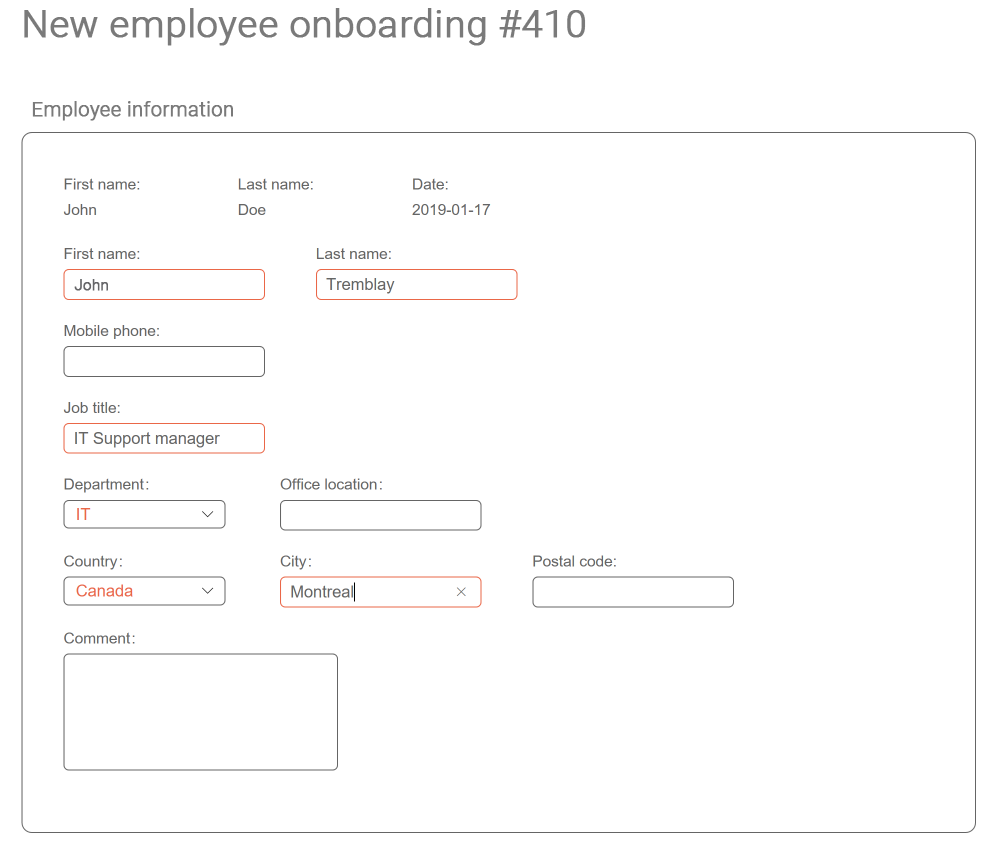This screenshot has height=851, width=988.
Task: Click the Job title label
Action: tap(92, 408)
